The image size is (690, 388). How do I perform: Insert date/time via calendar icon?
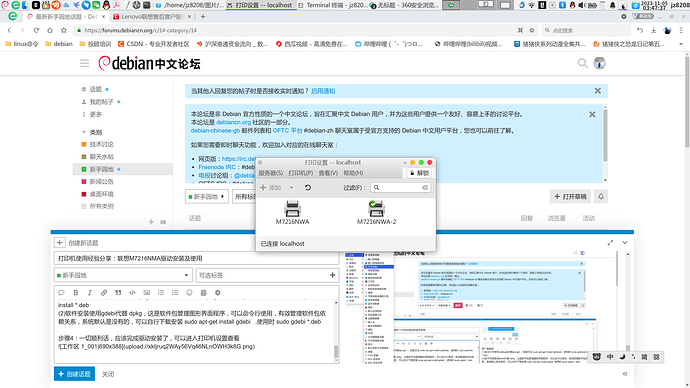point(203,293)
